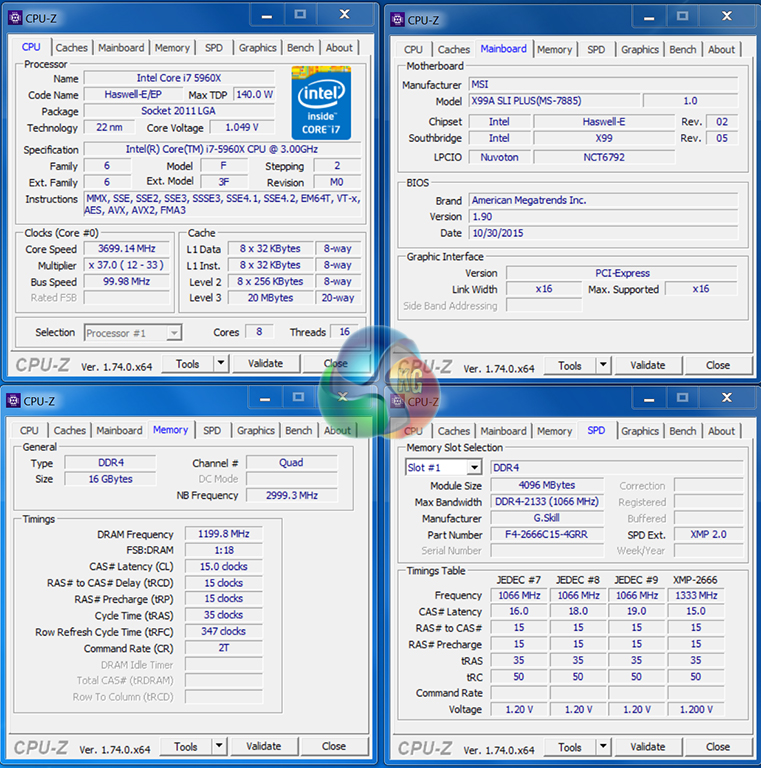This screenshot has height=768, width=761.
Task: Select Caches tab in SPD window
Action: (453, 431)
